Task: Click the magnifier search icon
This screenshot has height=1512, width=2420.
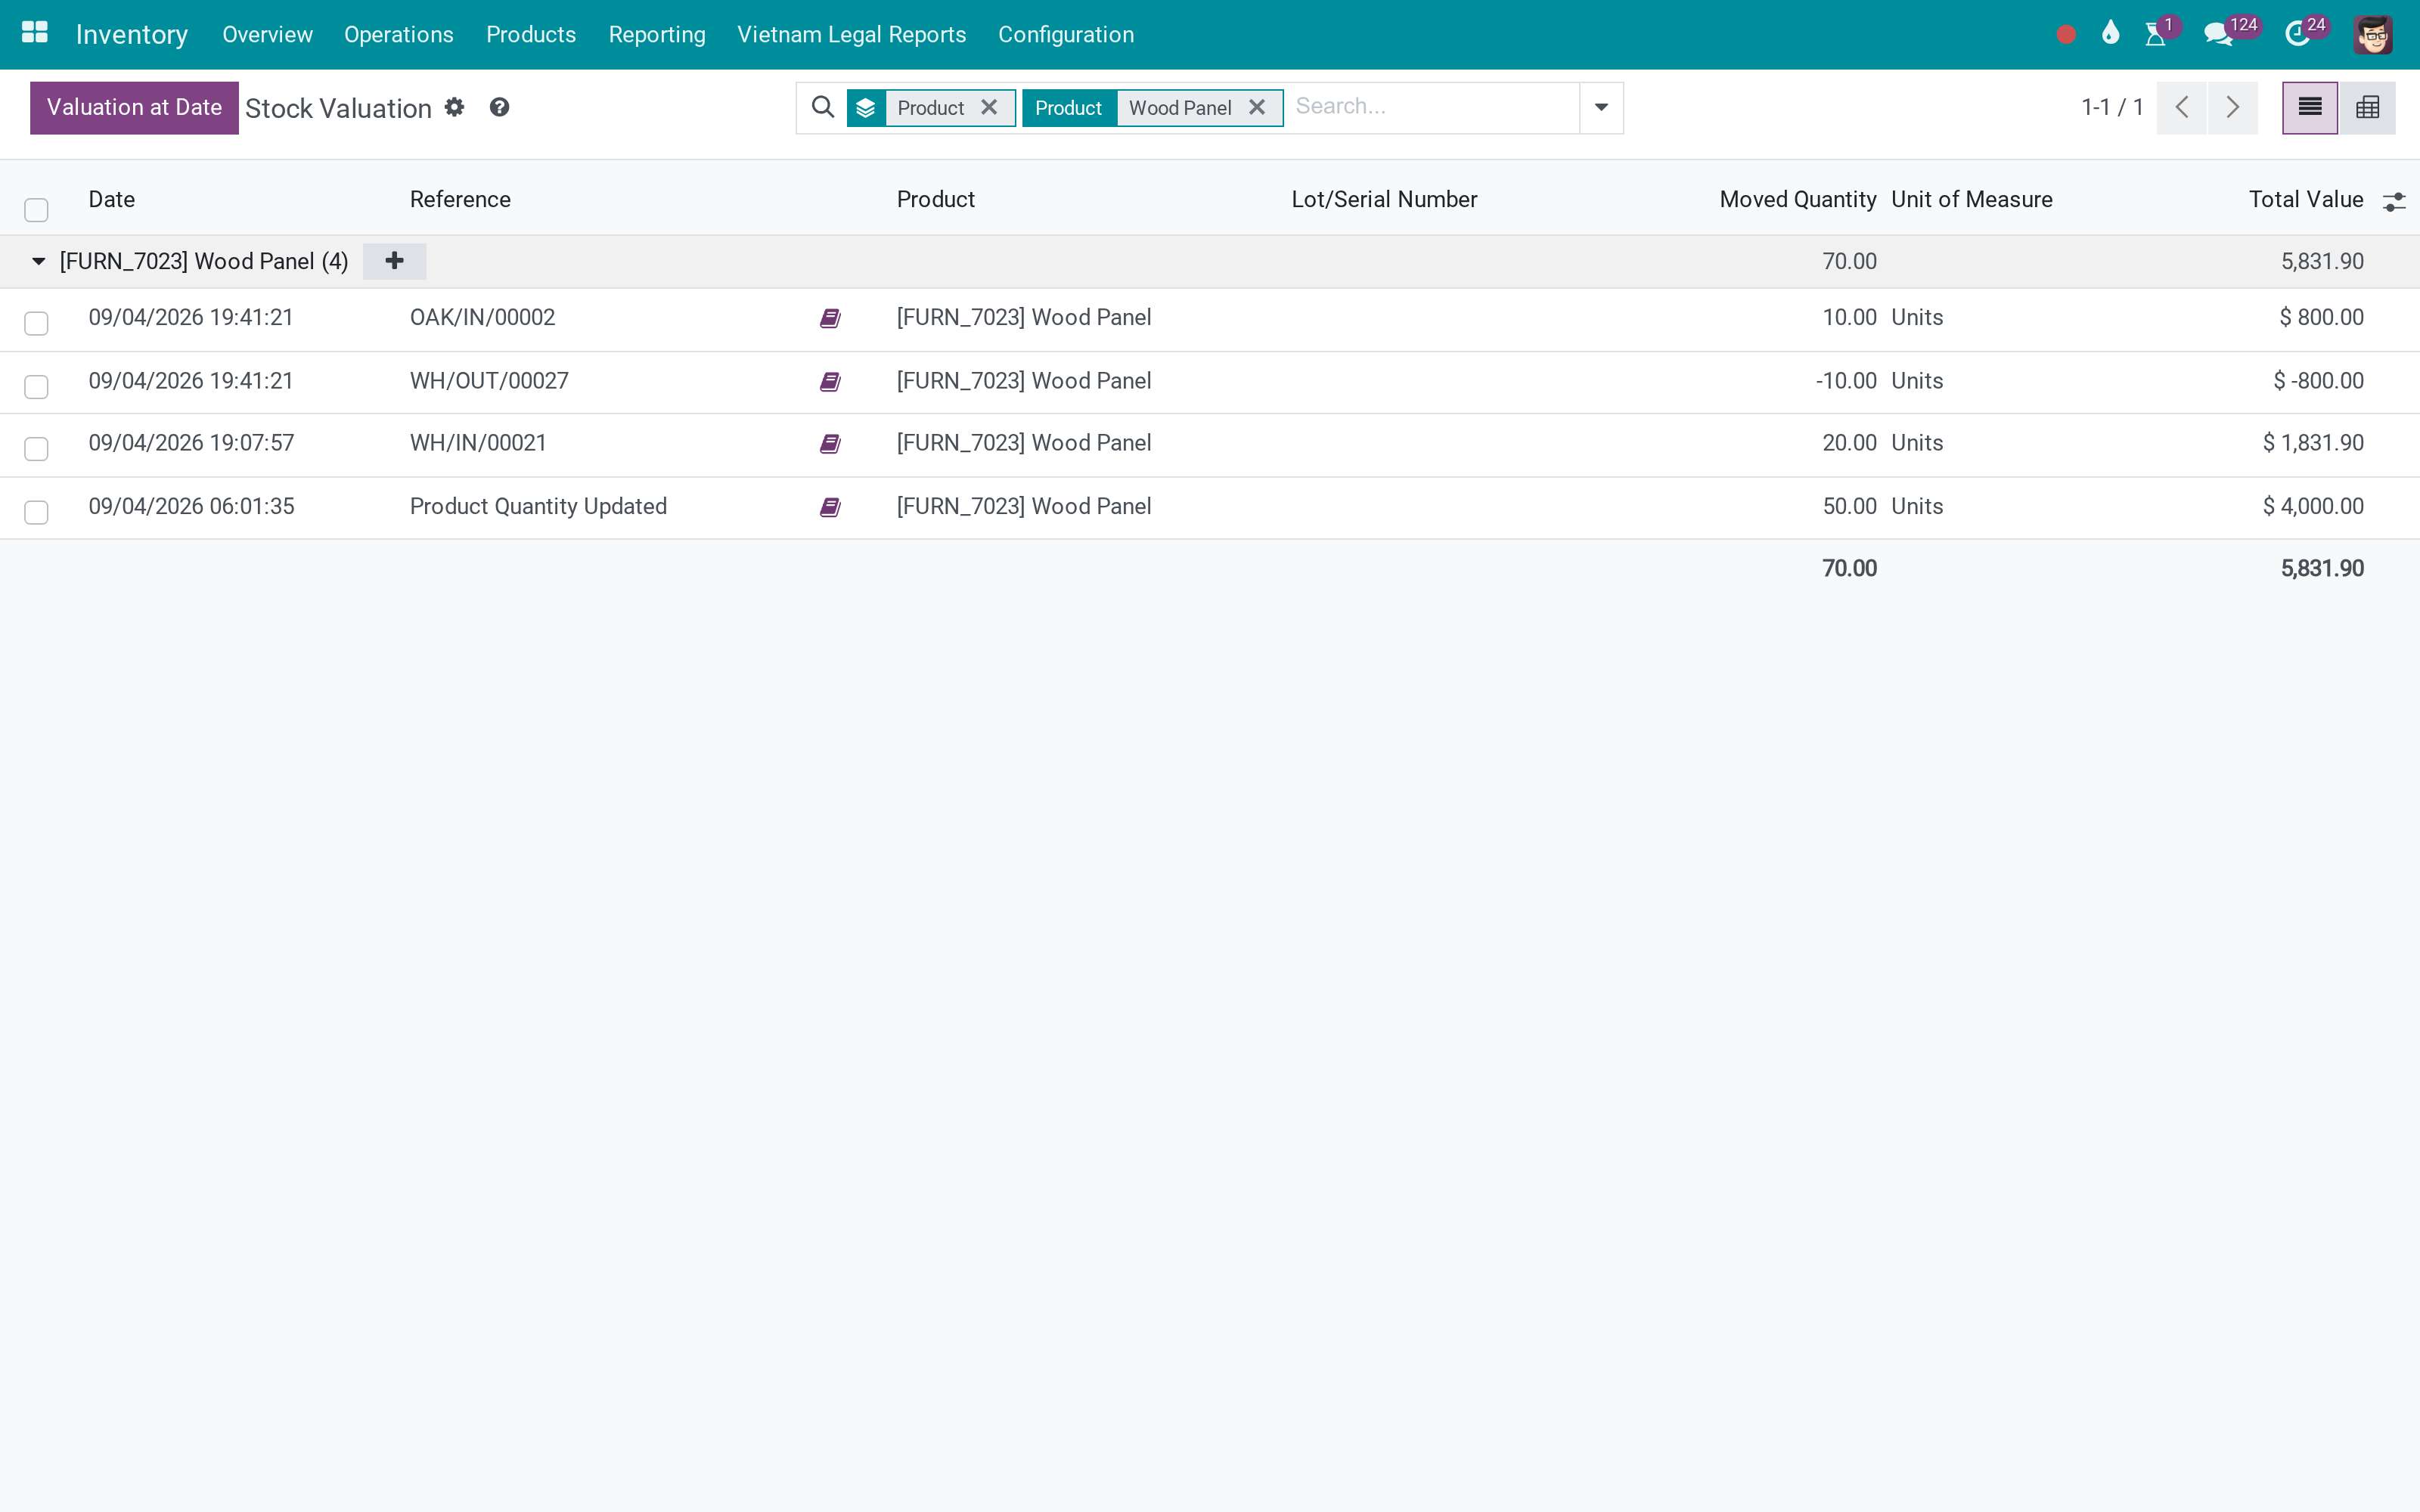Action: pos(823,107)
